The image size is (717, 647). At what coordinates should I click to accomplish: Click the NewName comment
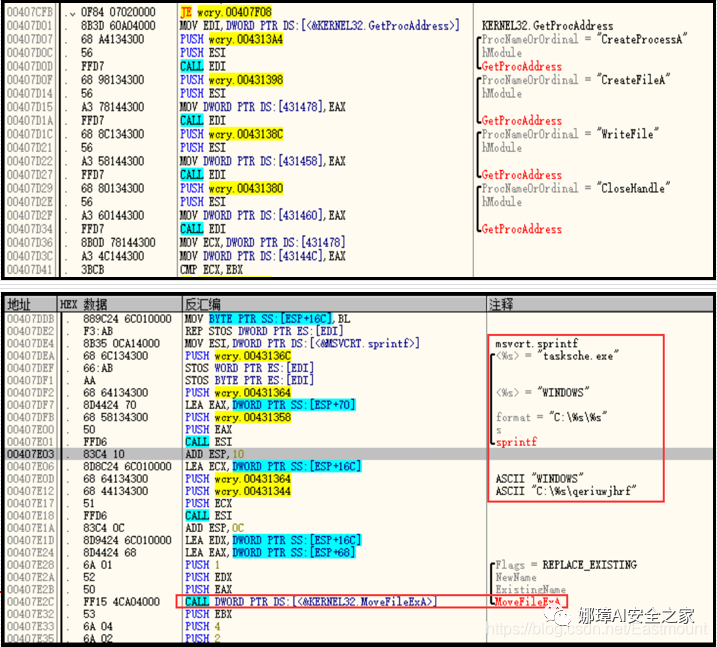click(516, 577)
